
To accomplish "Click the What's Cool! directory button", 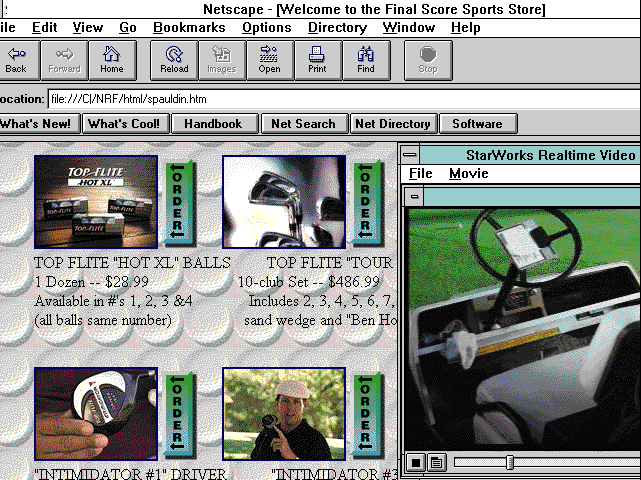I will (x=123, y=124).
